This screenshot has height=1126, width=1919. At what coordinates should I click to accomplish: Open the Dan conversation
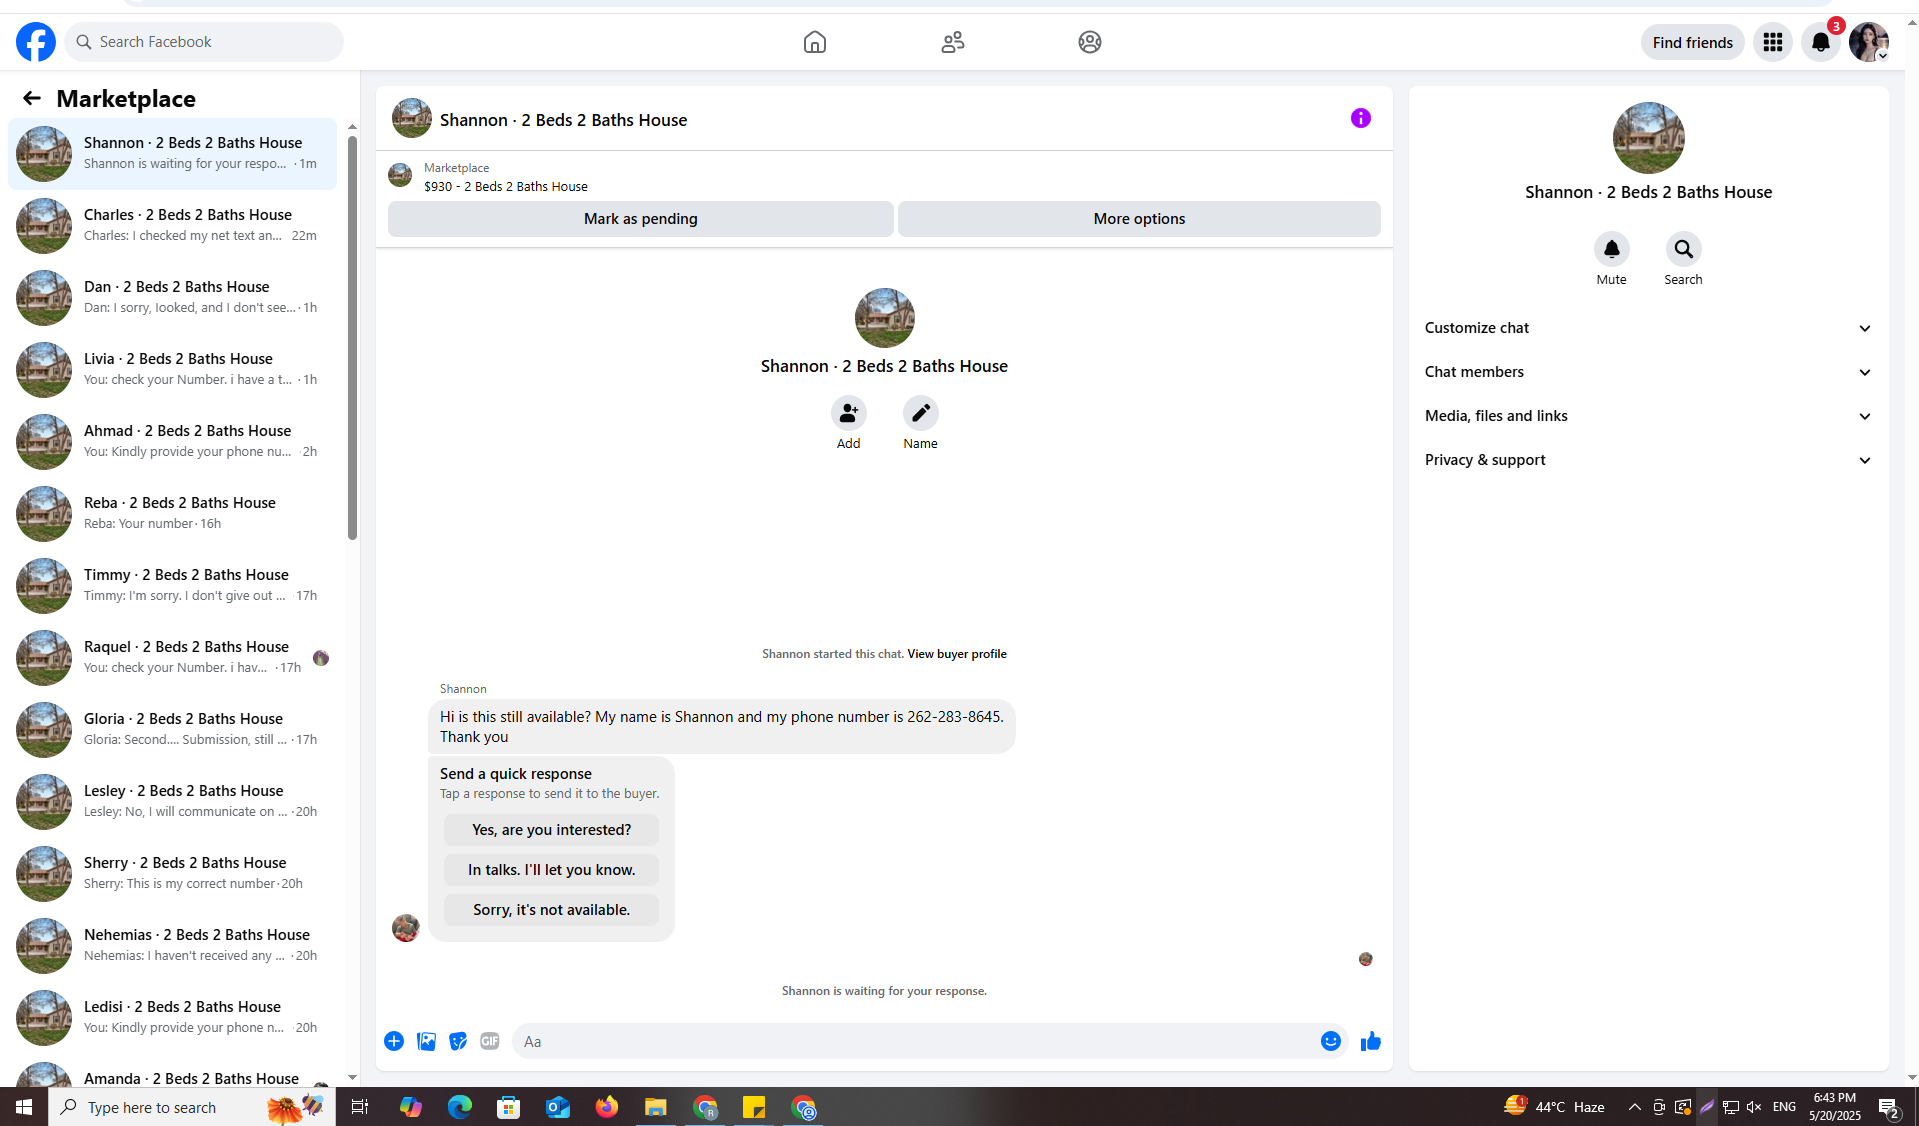(172, 298)
